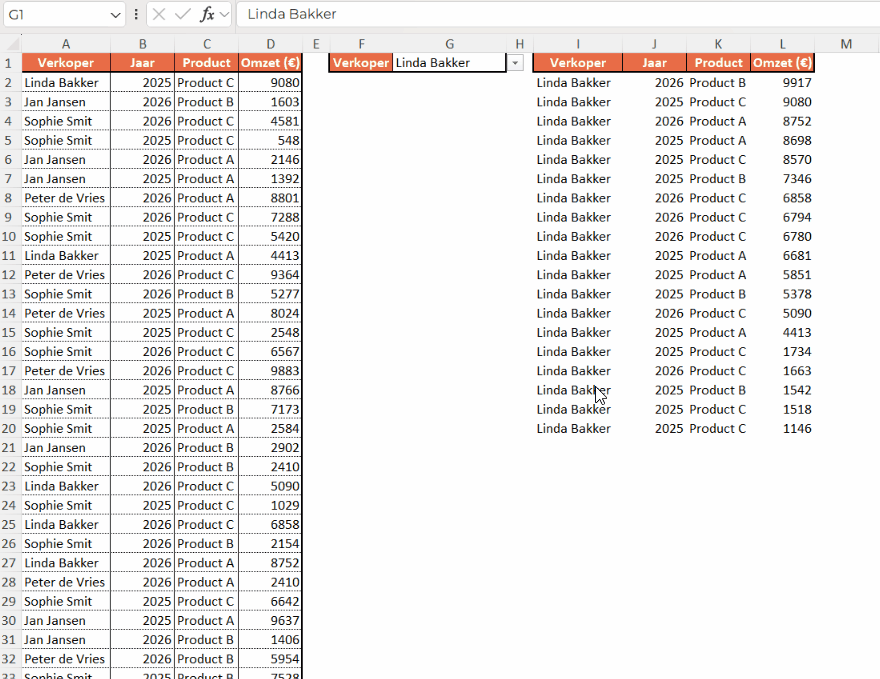
Task: Click the Cancel (X) icon in formula bar
Action: (159, 15)
